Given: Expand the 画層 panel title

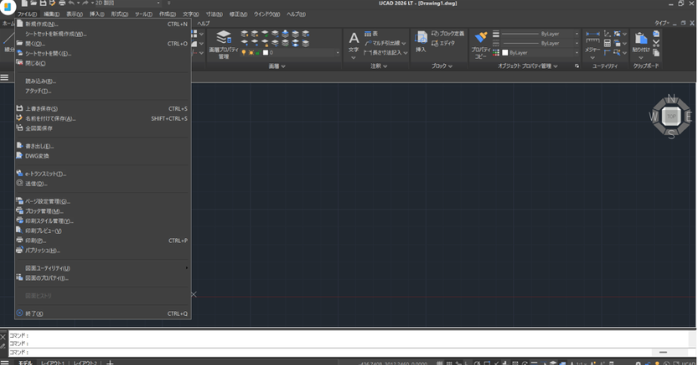Looking at the screenshot, I should tap(277, 66).
